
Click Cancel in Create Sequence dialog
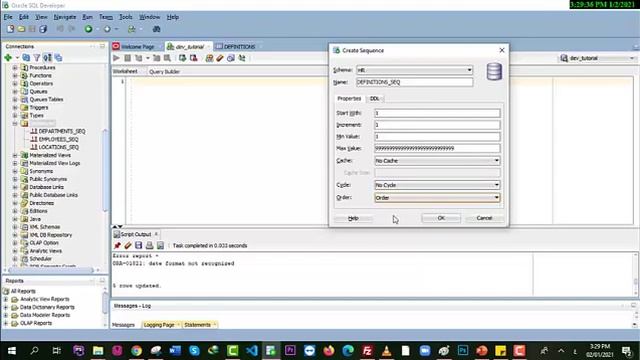point(484,218)
